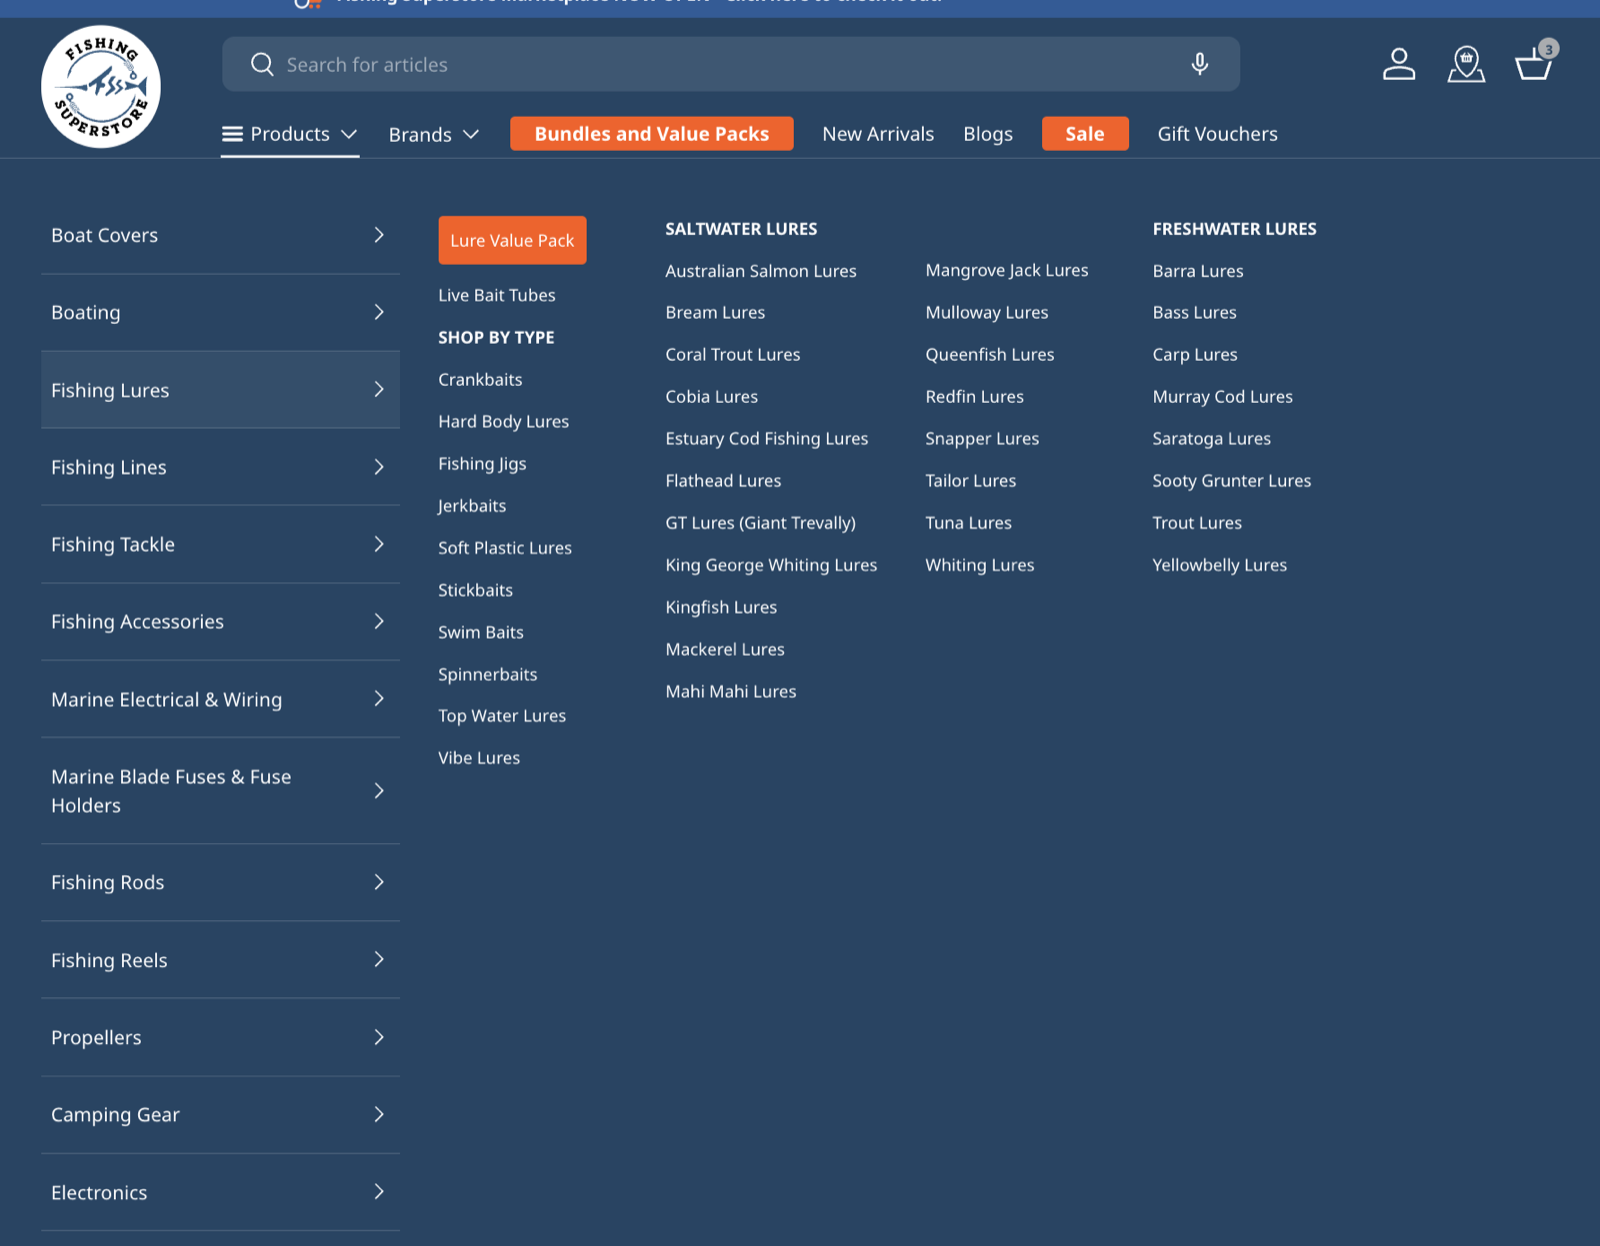Expand the Fishing Lures category chevron

[379, 389]
